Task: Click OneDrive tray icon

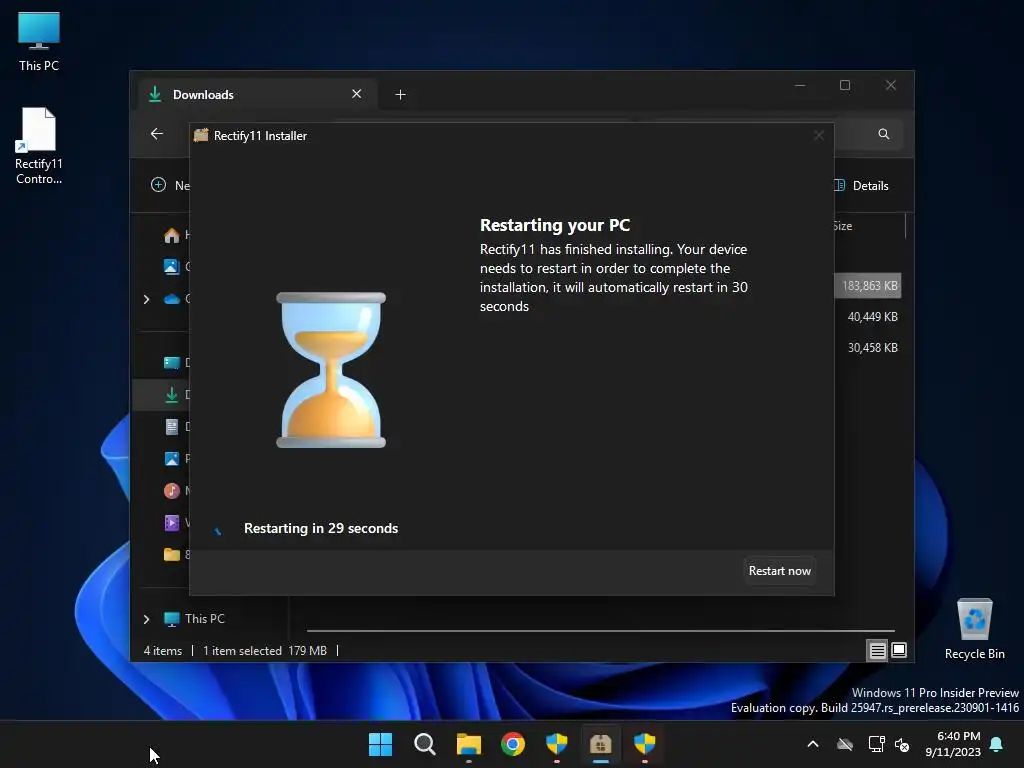Action: tap(845, 744)
